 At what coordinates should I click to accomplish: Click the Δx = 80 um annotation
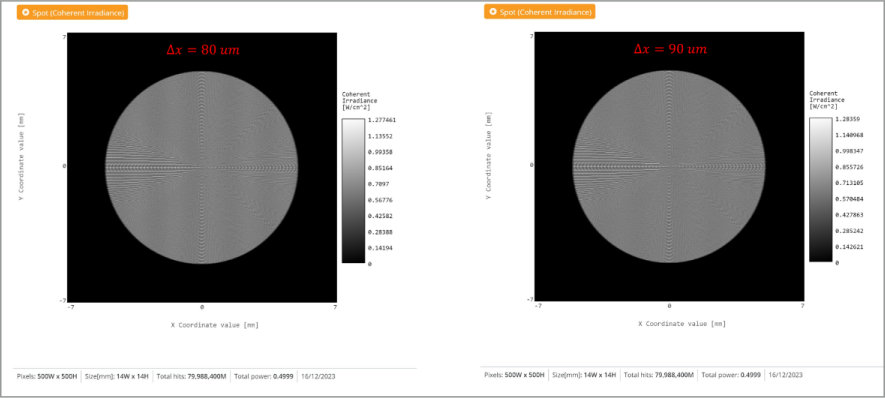tap(203, 50)
